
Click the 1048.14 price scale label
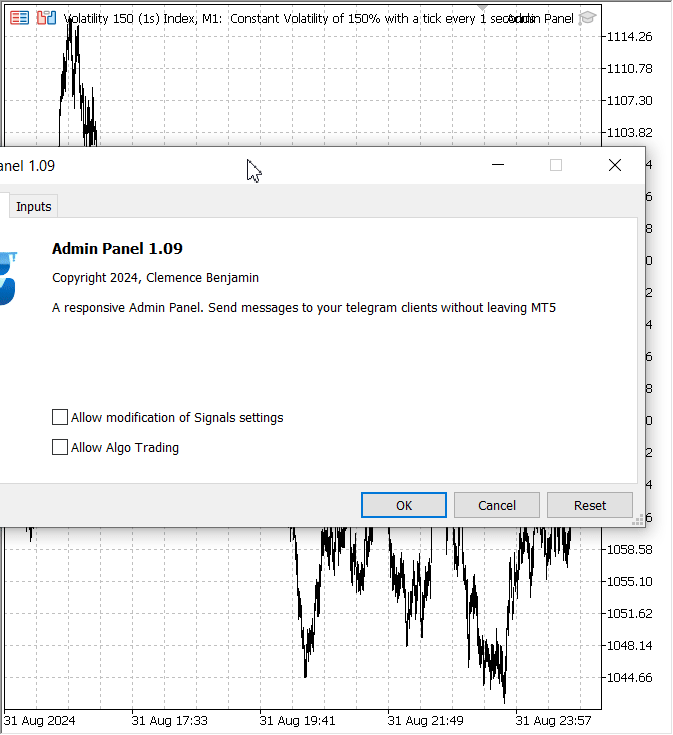tap(629, 645)
